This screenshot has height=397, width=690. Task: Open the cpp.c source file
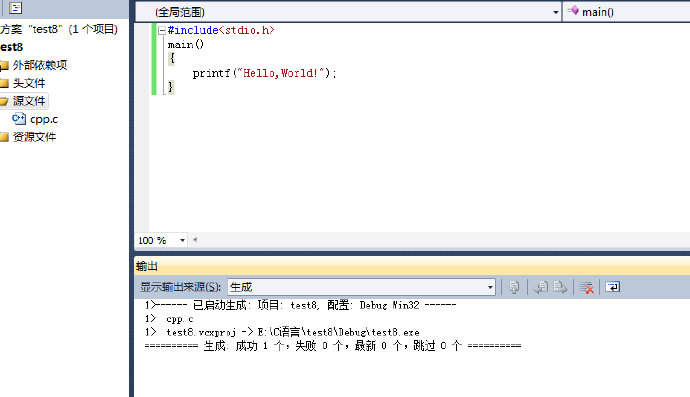[44, 119]
